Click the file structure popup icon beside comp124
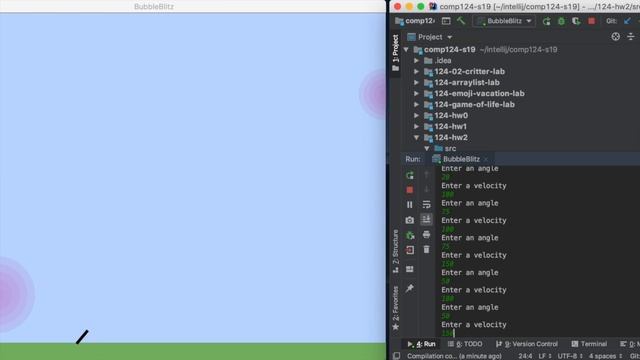Viewport: 640px width, 360px height. coord(446,21)
